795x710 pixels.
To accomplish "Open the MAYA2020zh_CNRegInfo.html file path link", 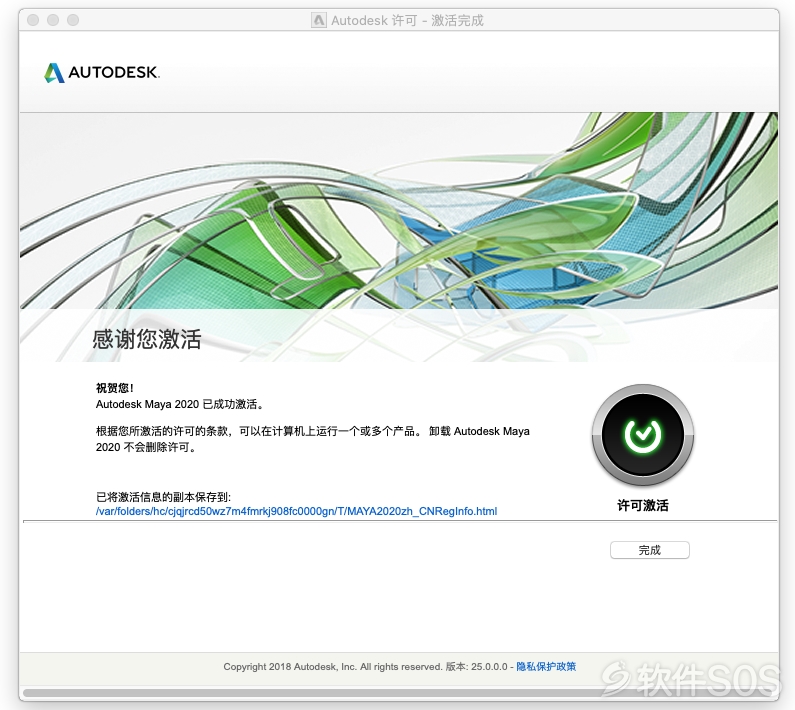I will point(297,511).
